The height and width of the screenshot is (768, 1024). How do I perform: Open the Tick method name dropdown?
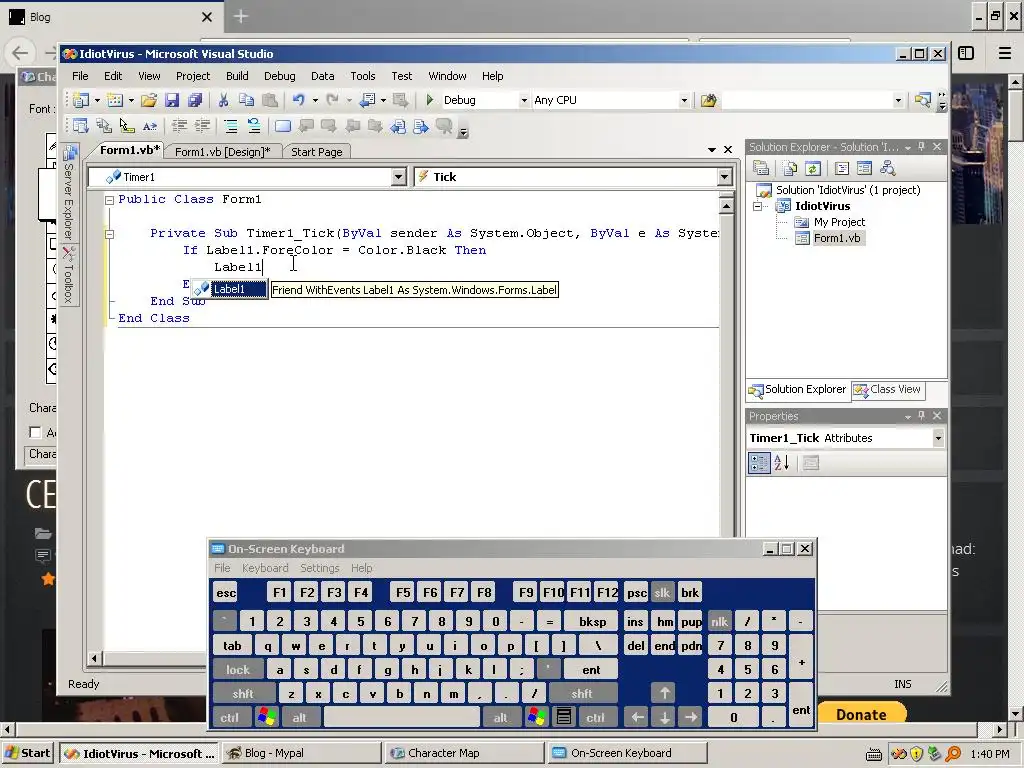pyautogui.click(x=724, y=177)
